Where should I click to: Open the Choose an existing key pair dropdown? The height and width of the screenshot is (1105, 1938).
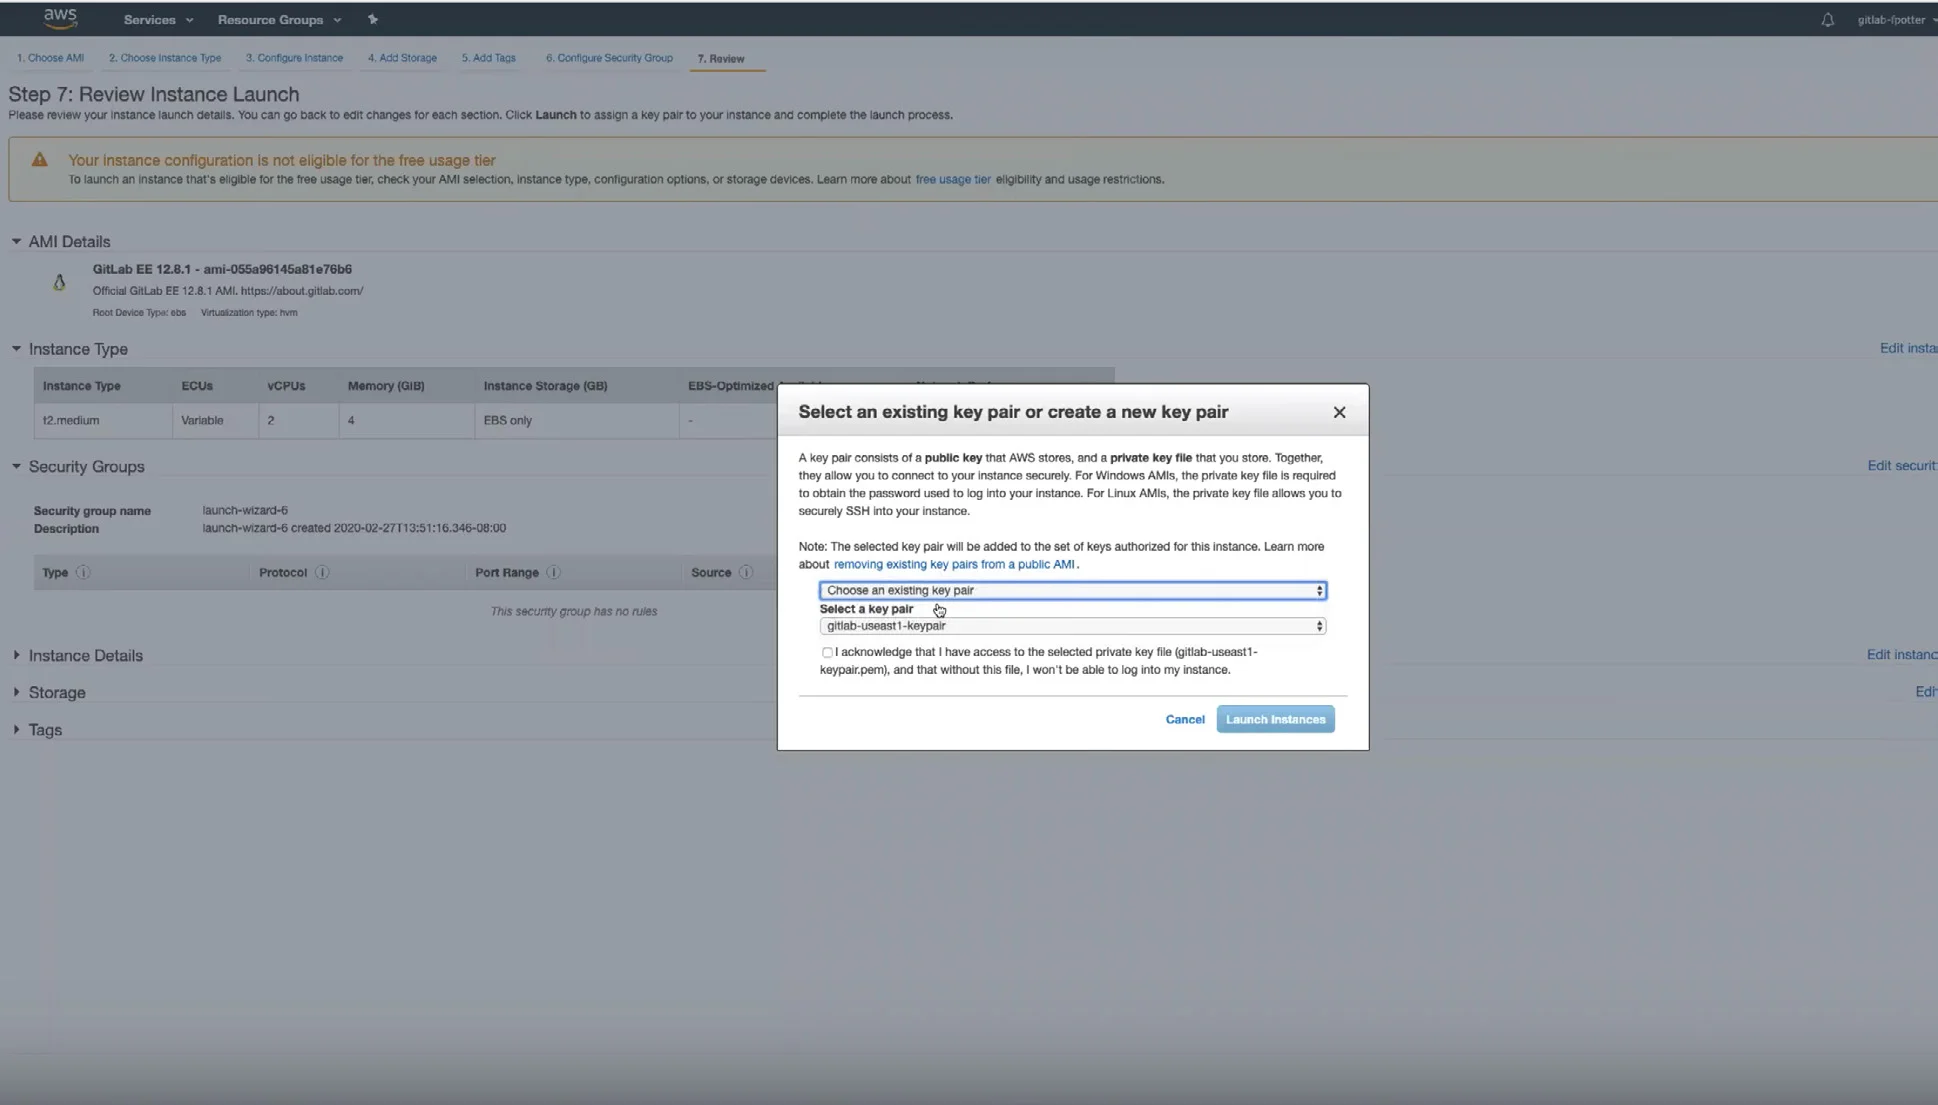(x=1072, y=590)
